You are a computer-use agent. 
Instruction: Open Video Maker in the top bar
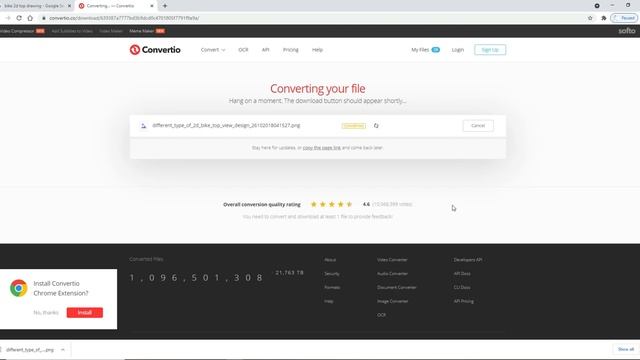tap(111, 31)
